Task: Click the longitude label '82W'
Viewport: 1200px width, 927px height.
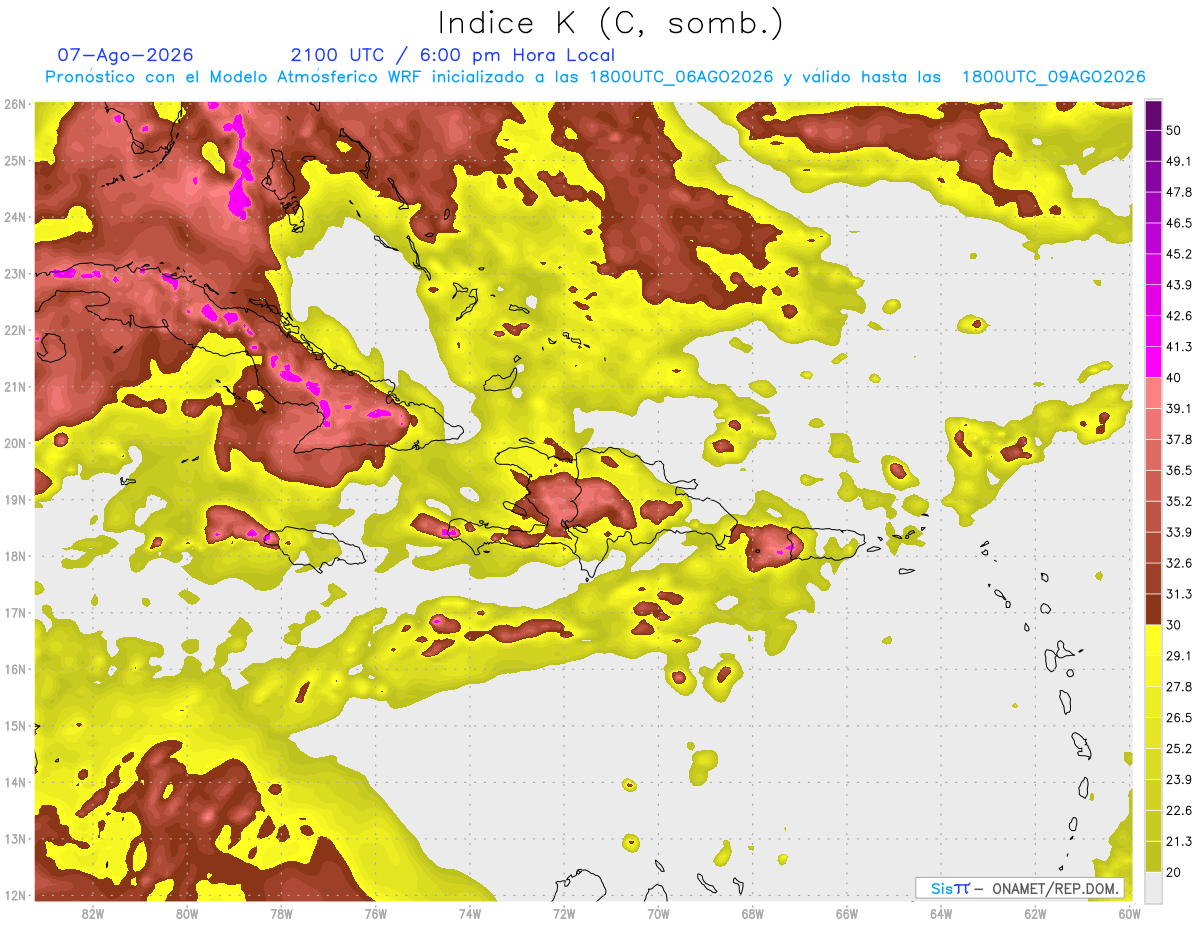Action: [93, 913]
